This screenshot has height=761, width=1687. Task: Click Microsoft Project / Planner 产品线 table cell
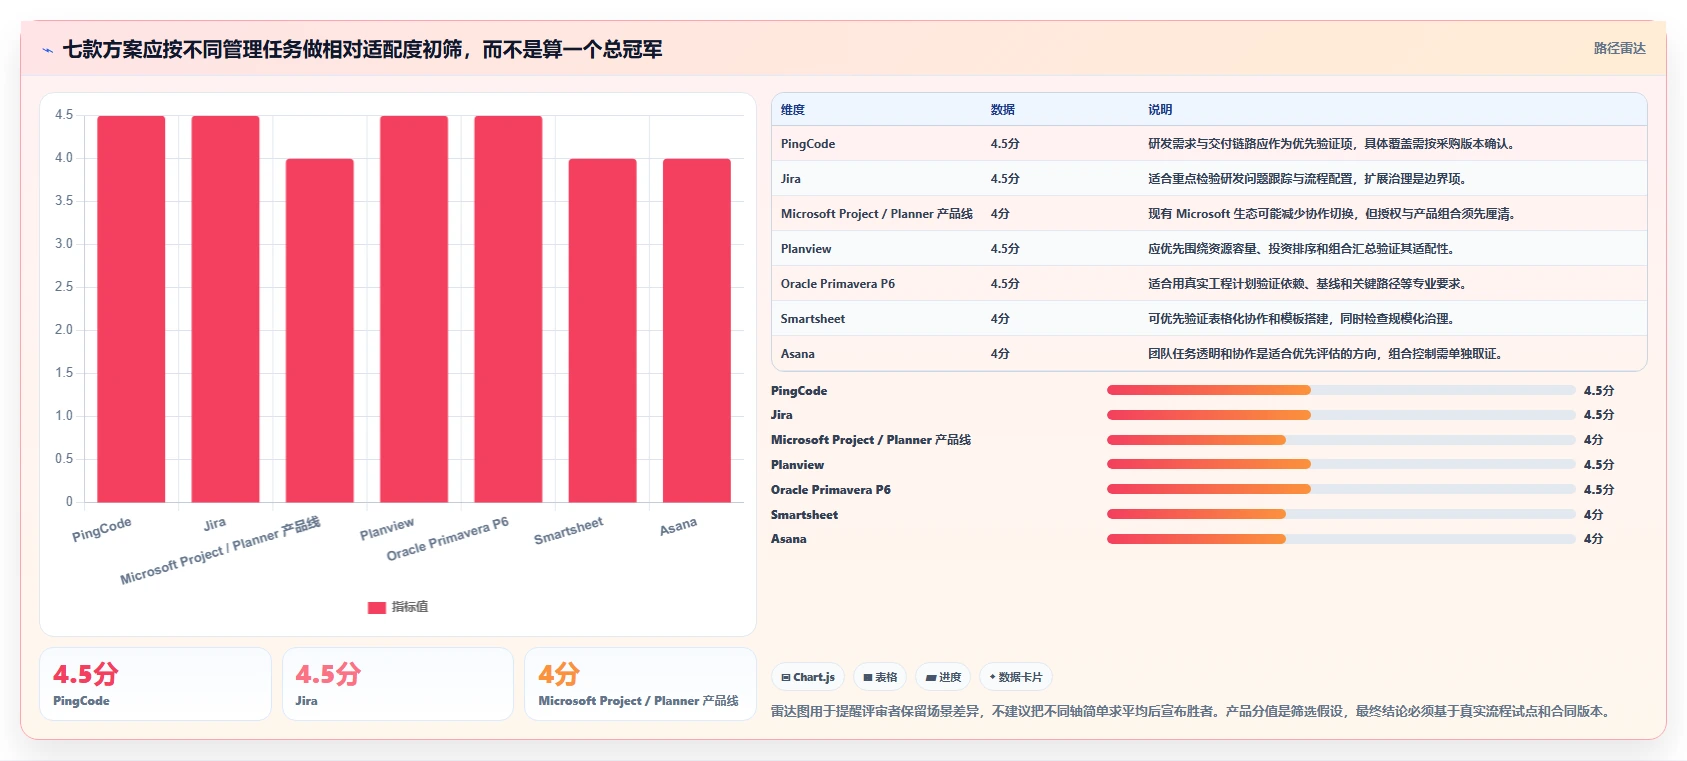[x=877, y=214]
